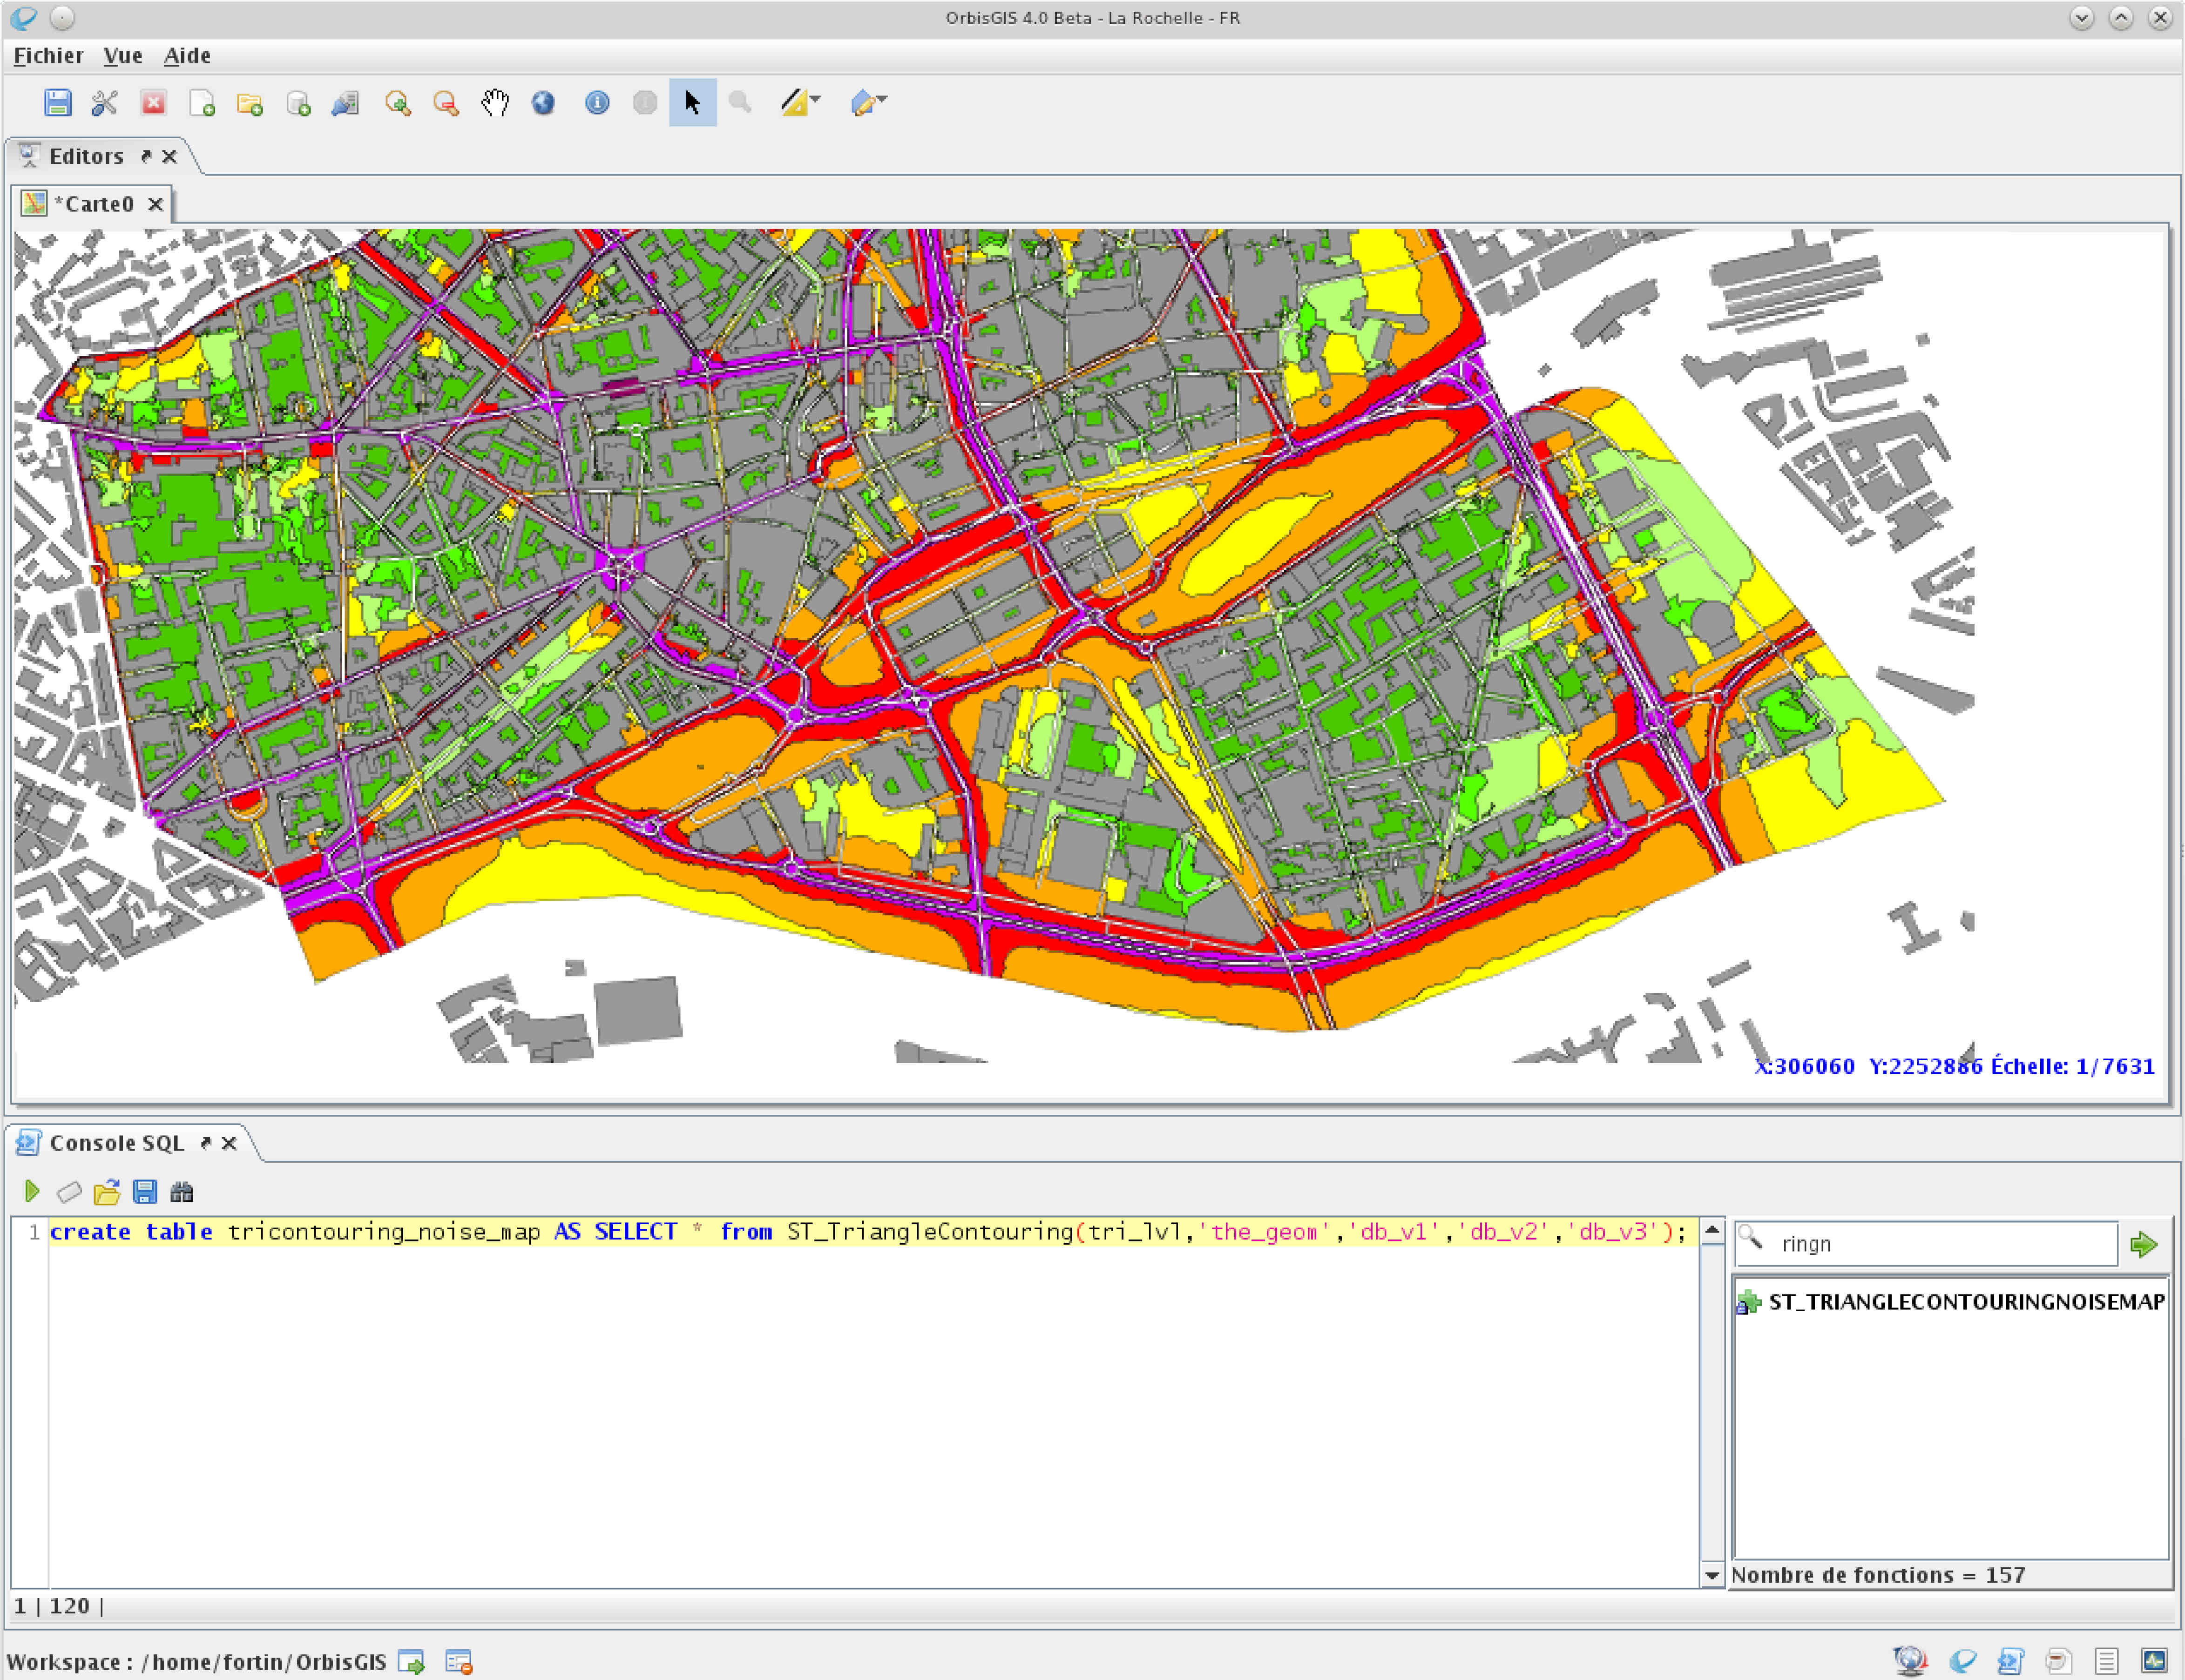Close the *Carte0 tab
The image size is (2185, 1680).
click(x=155, y=204)
